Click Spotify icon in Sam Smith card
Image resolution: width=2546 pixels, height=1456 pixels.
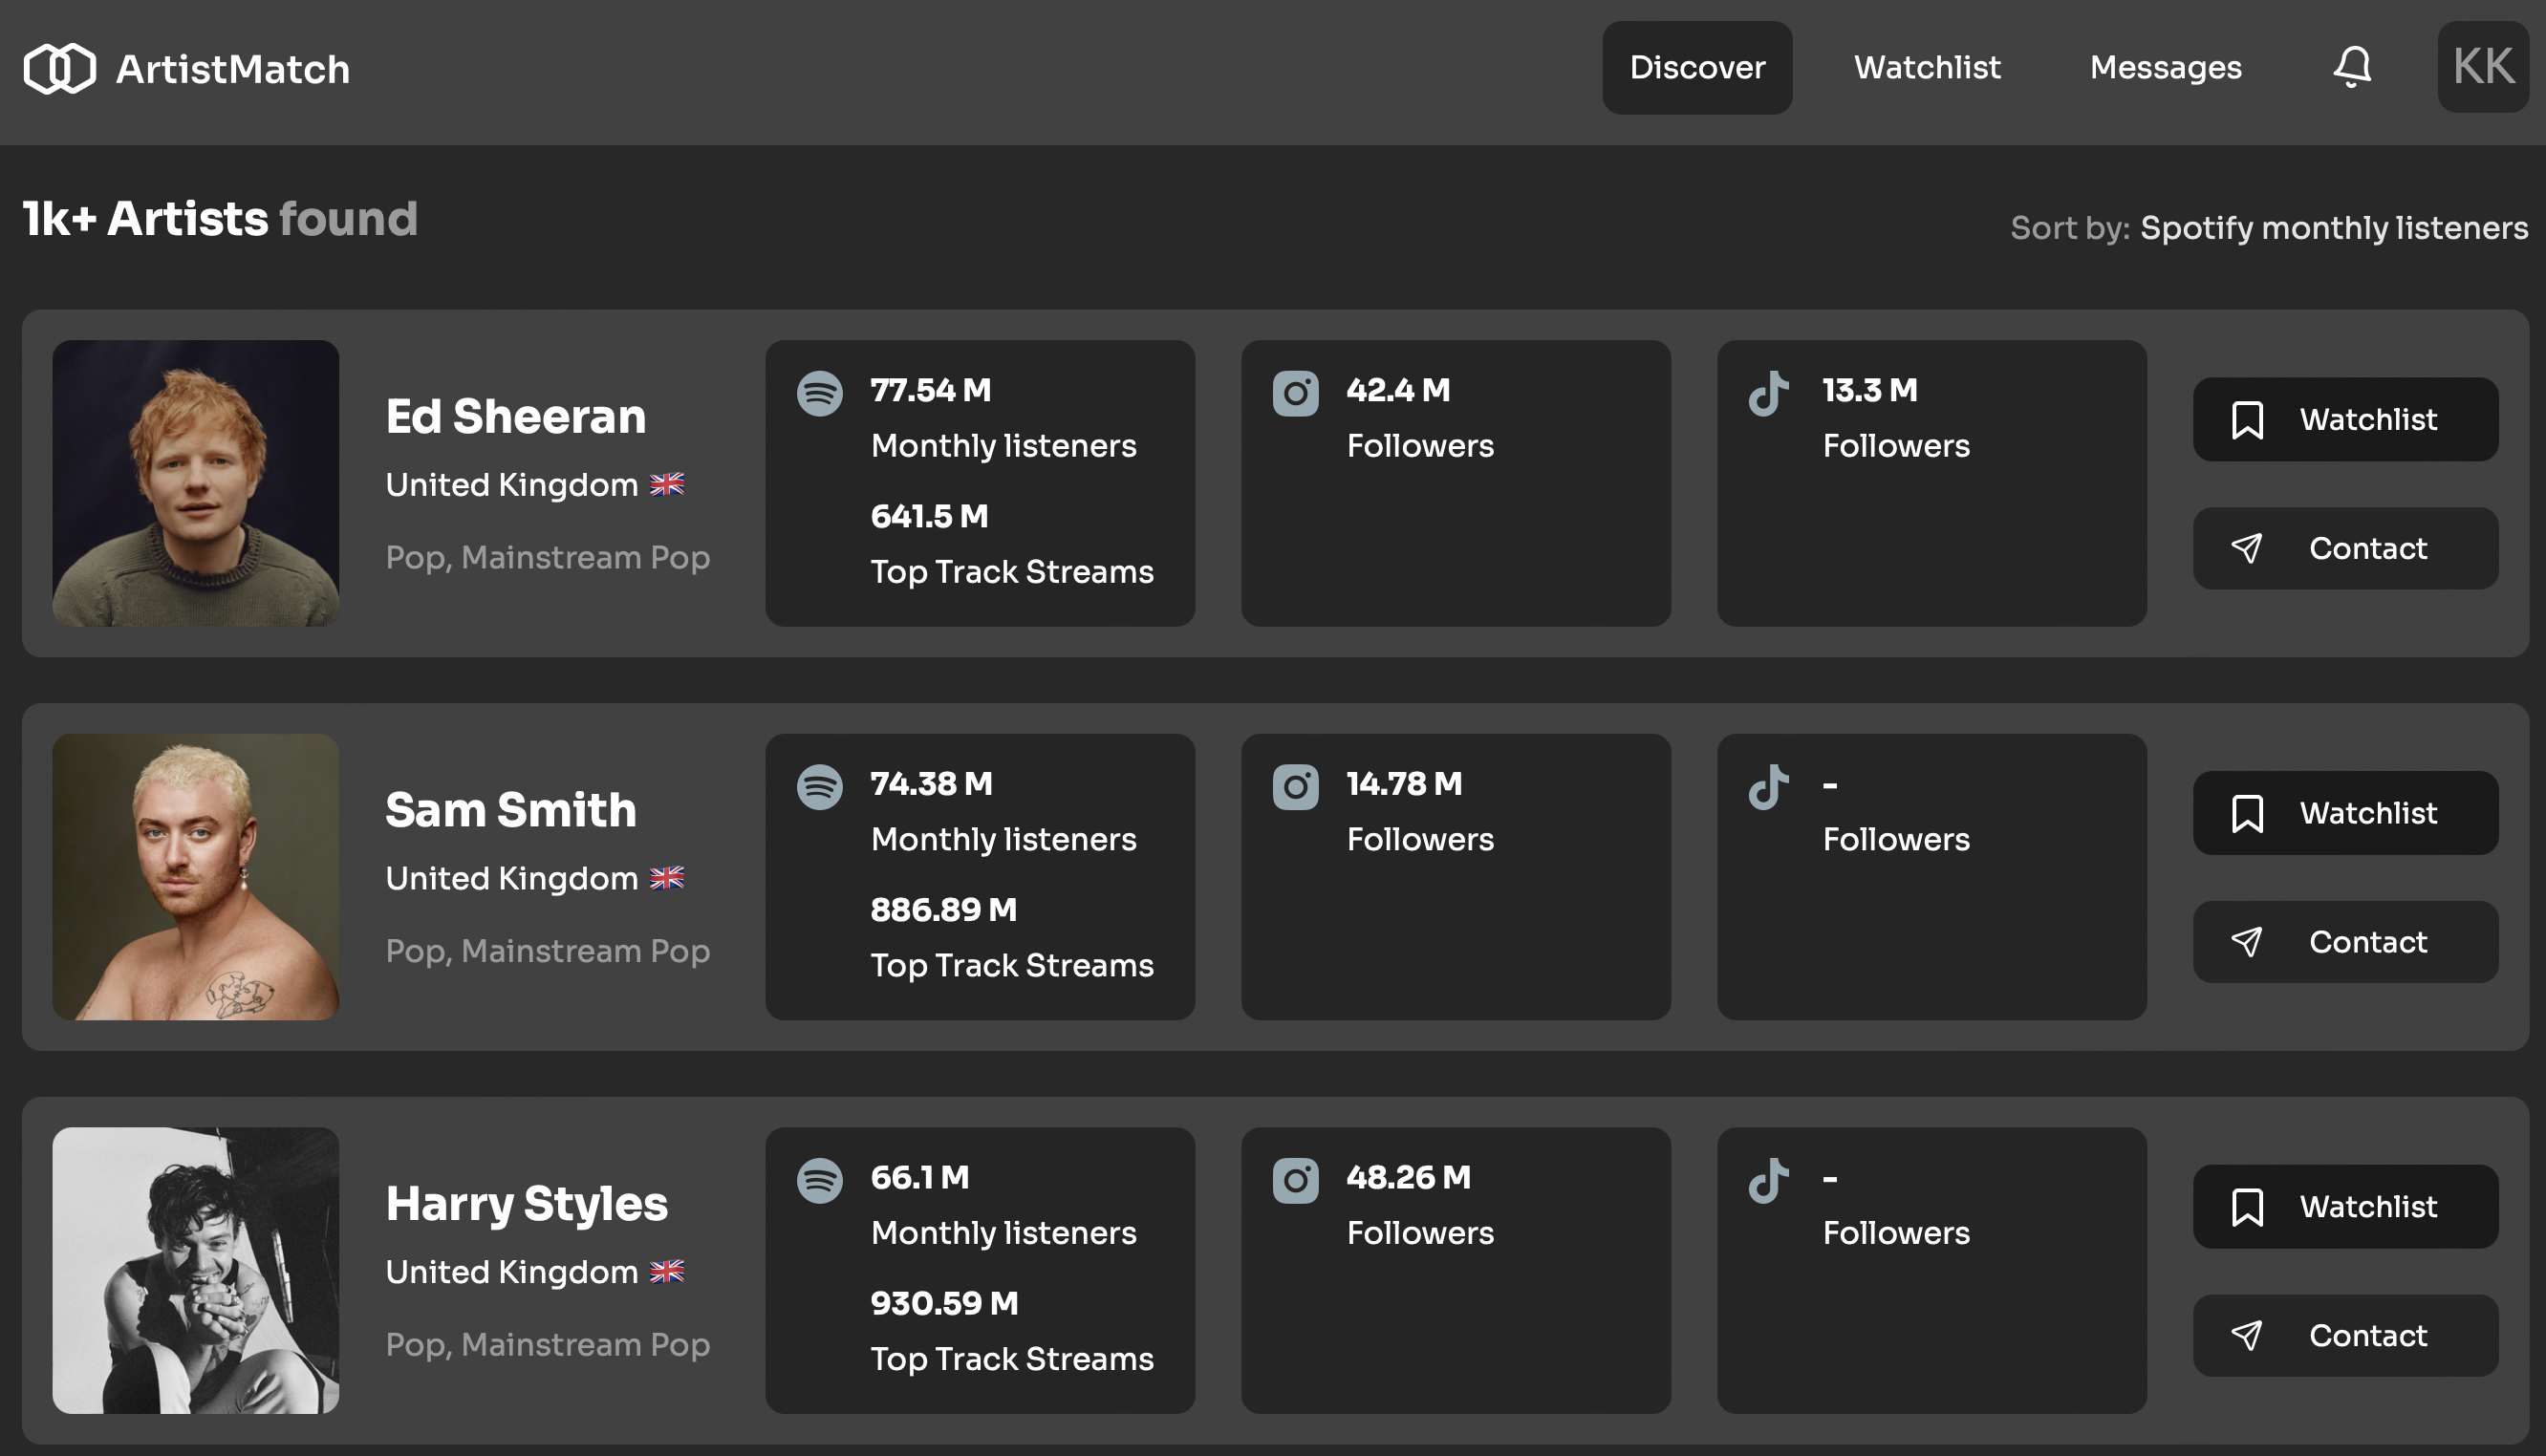tap(819, 787)
